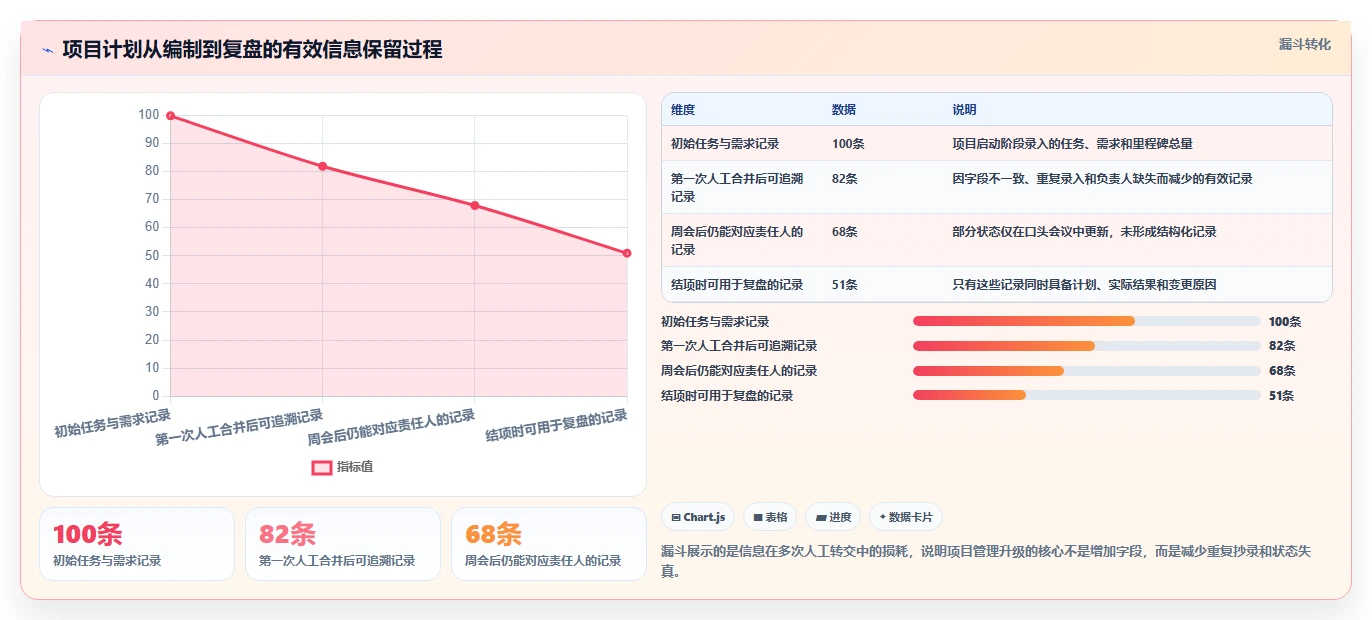Select the chart data point at 100
The width and height of the screenshot is (1372, 620).
170,116
